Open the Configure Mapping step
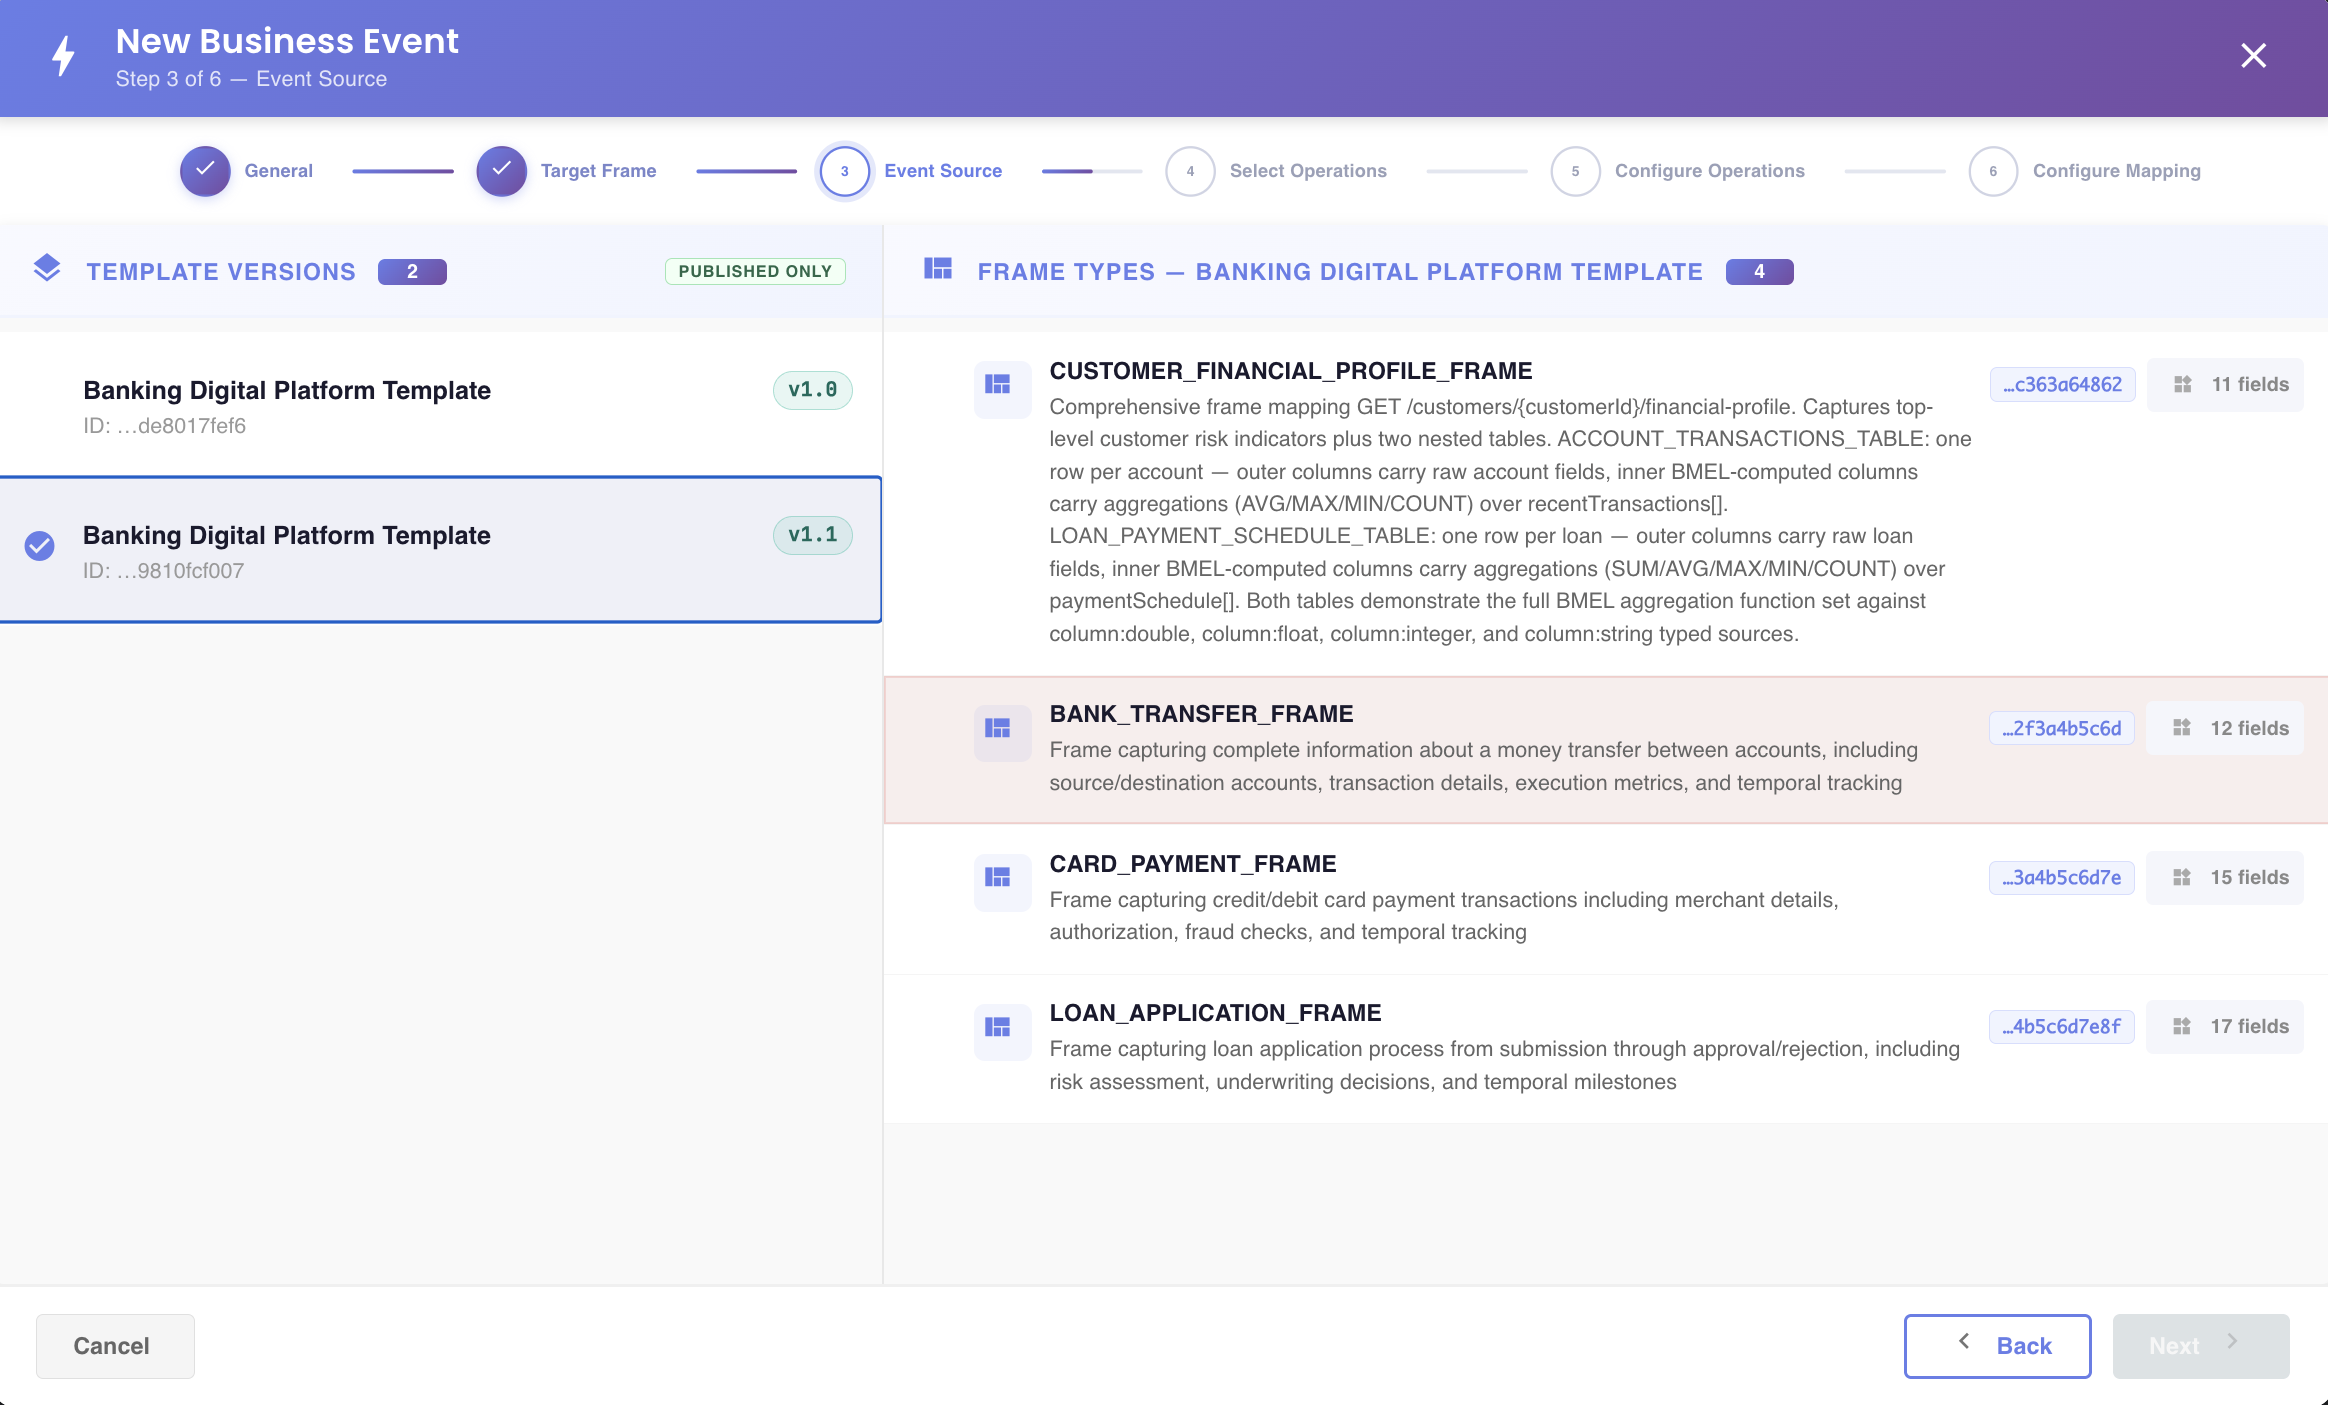The height and width of the screenshot is (1405, 2328). (2085, 171)
